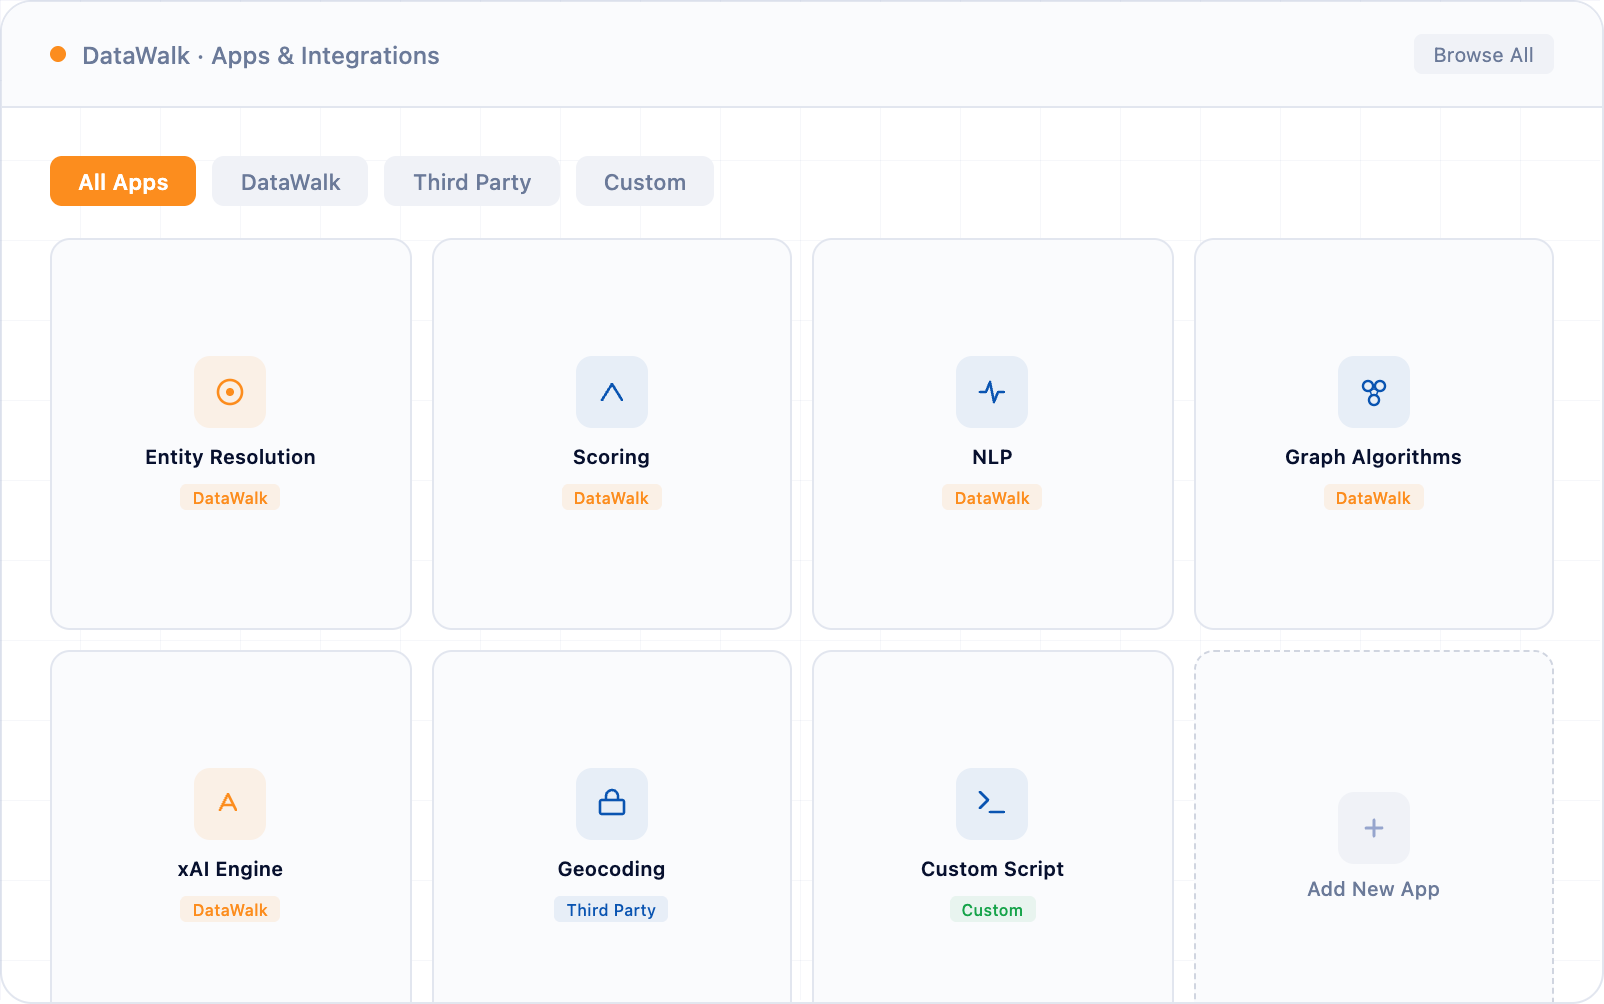Select the Custom filter tab
The height and width of the screenshot is (1004, 1604).
coord(645,181)
